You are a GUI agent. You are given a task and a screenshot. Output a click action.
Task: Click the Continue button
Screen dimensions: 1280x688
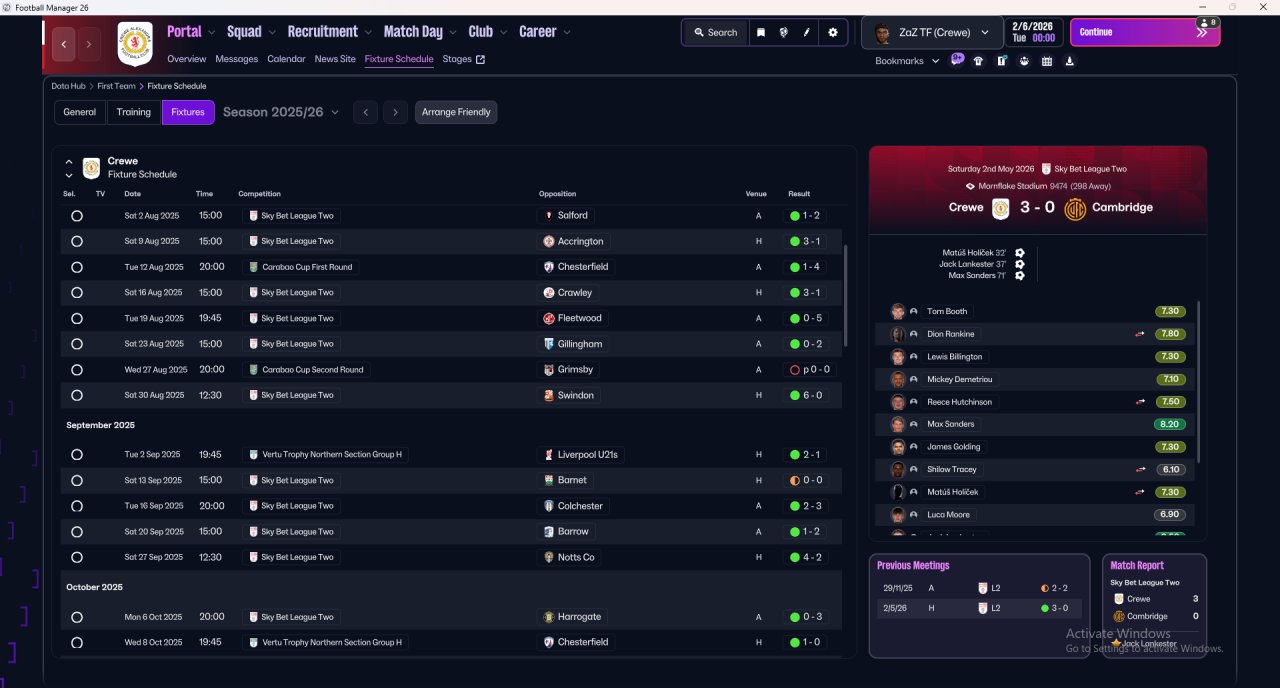(1145, 32)
